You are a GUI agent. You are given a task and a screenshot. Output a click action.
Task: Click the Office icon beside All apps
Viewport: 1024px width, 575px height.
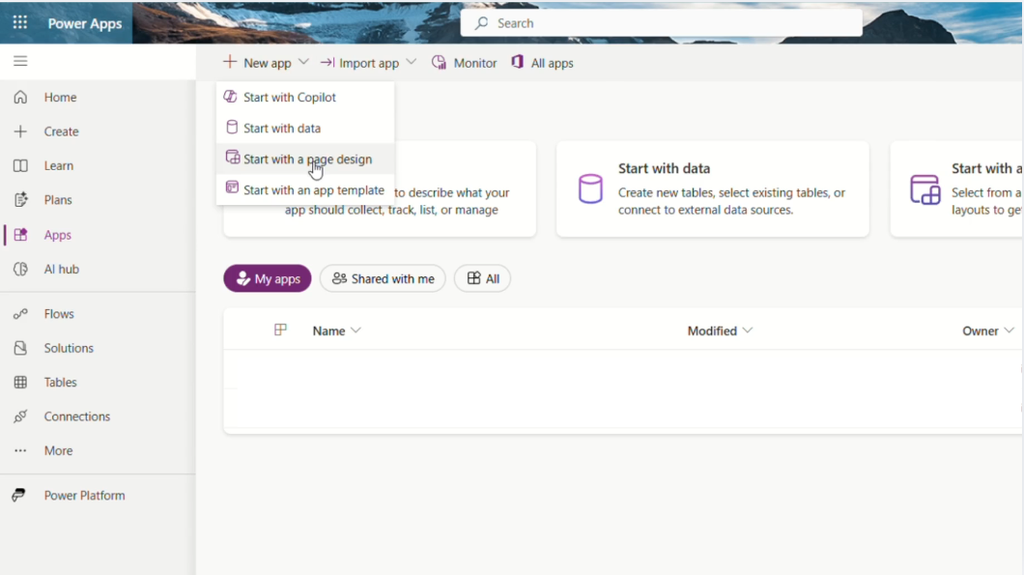[517, 62]
